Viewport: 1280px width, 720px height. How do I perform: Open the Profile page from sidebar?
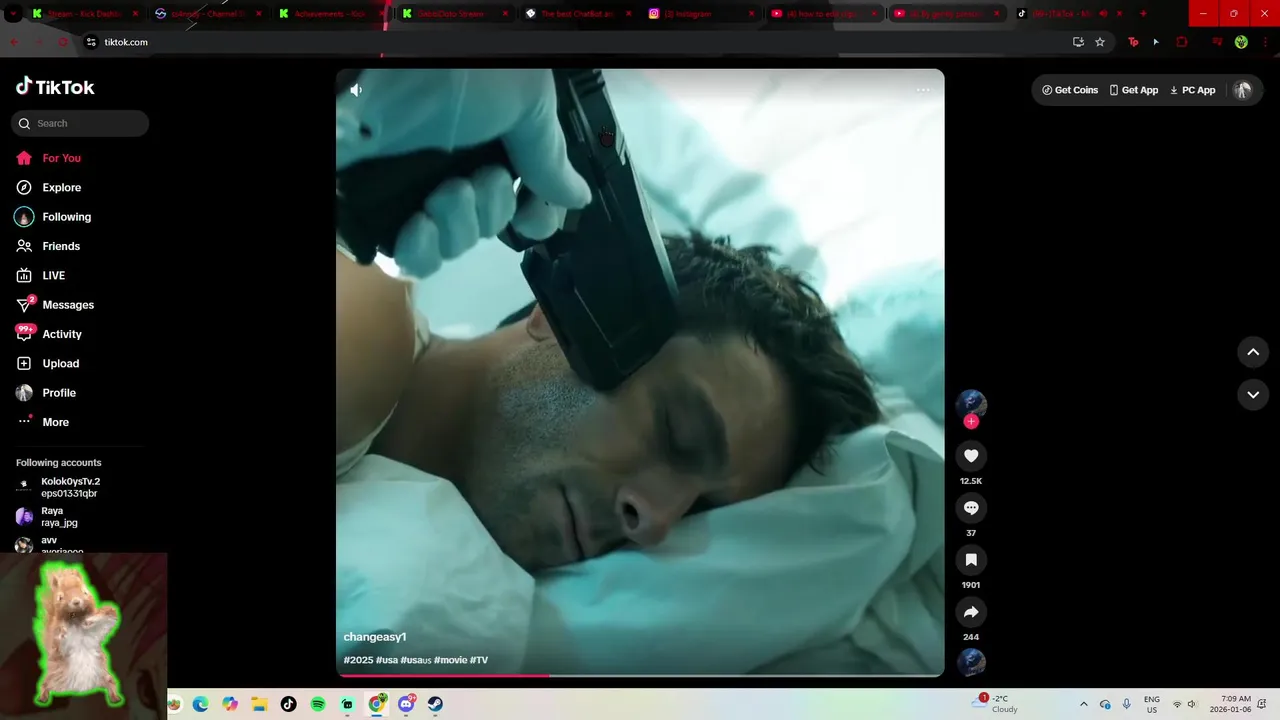pyautogui.click(x=46, y=393)
